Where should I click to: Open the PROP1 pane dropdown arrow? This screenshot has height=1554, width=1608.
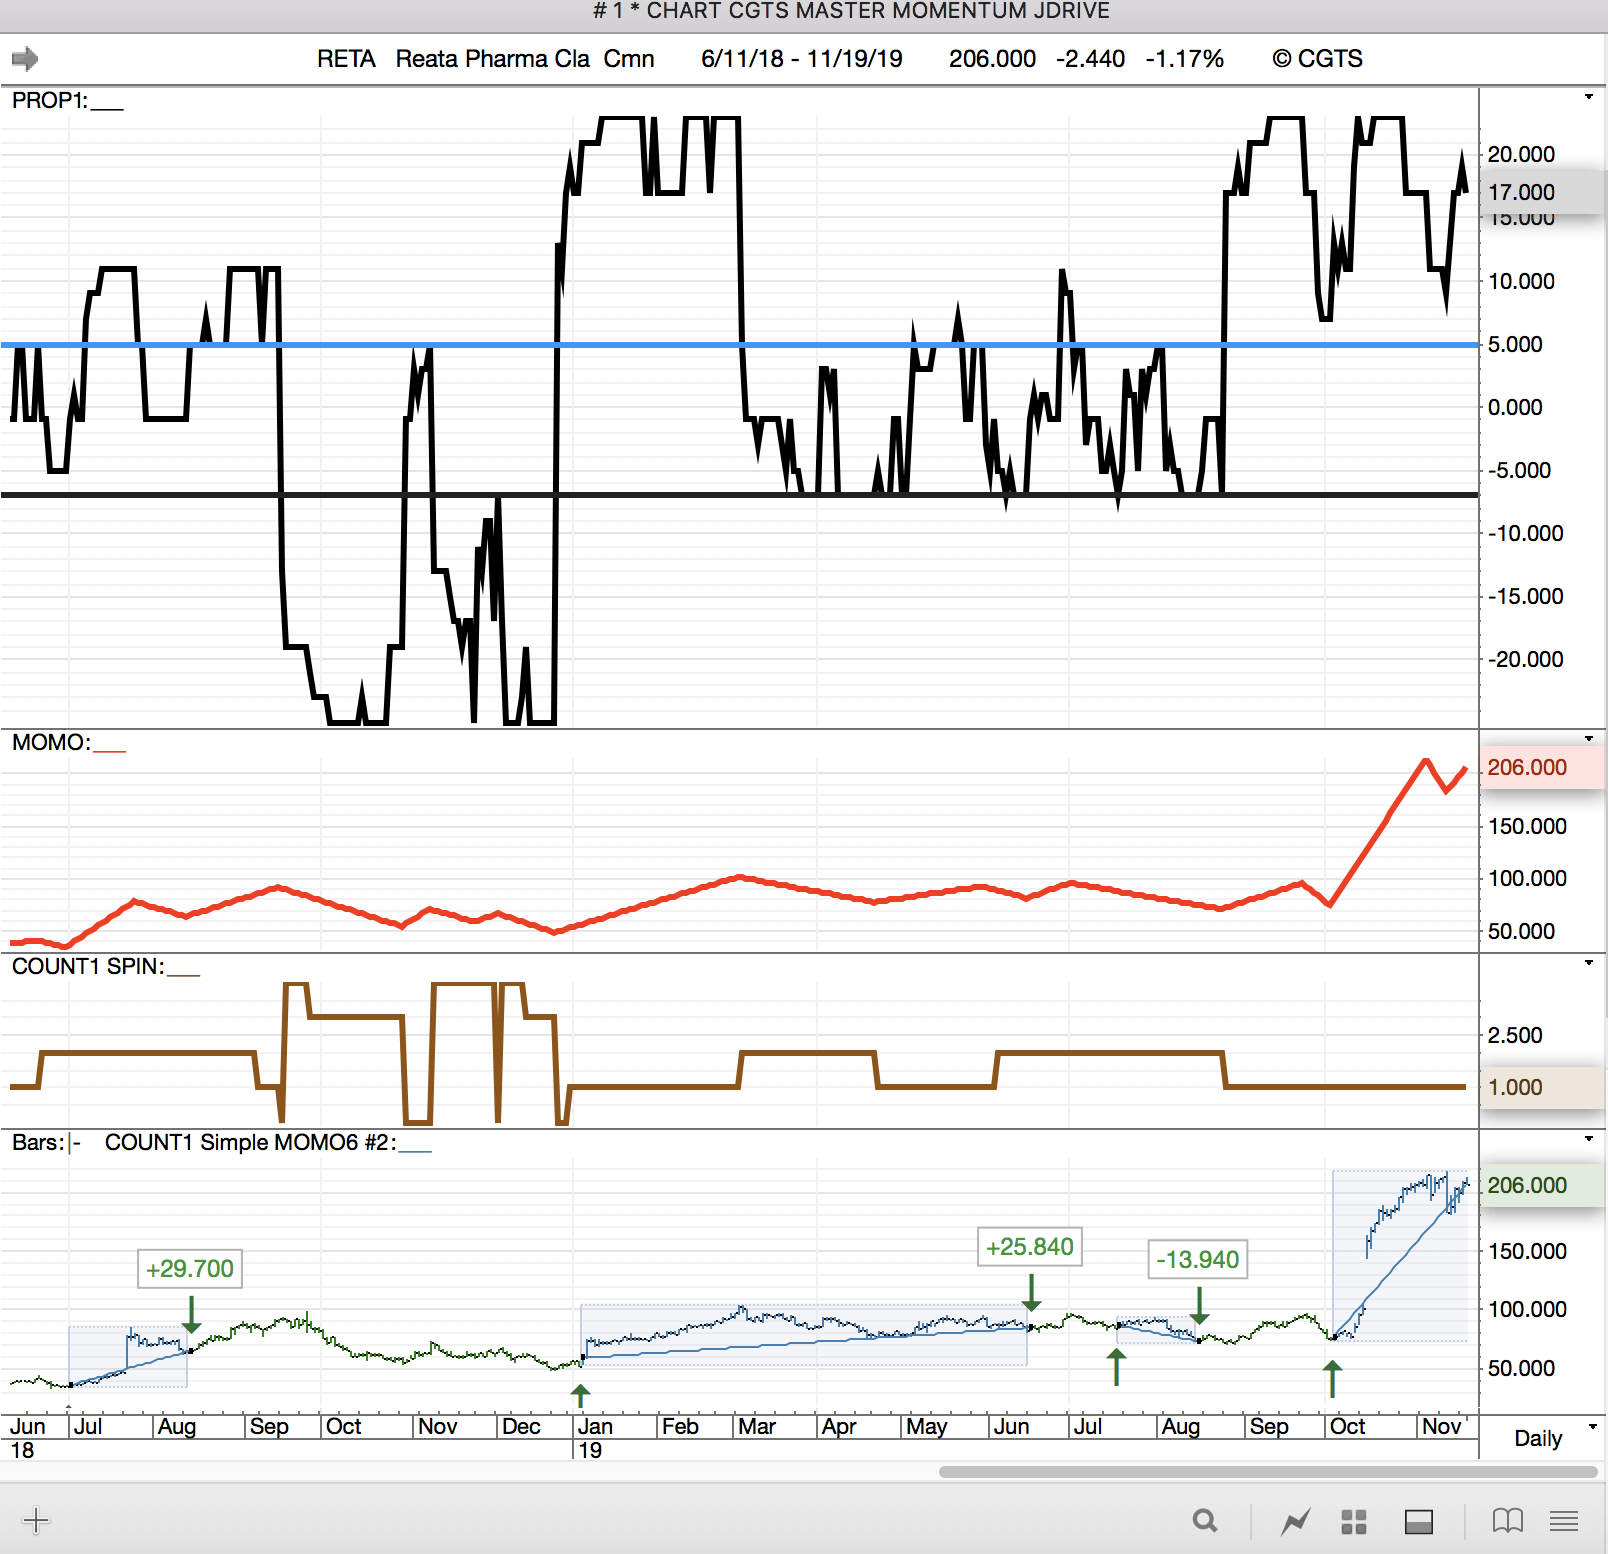(x=1589, y=97)
